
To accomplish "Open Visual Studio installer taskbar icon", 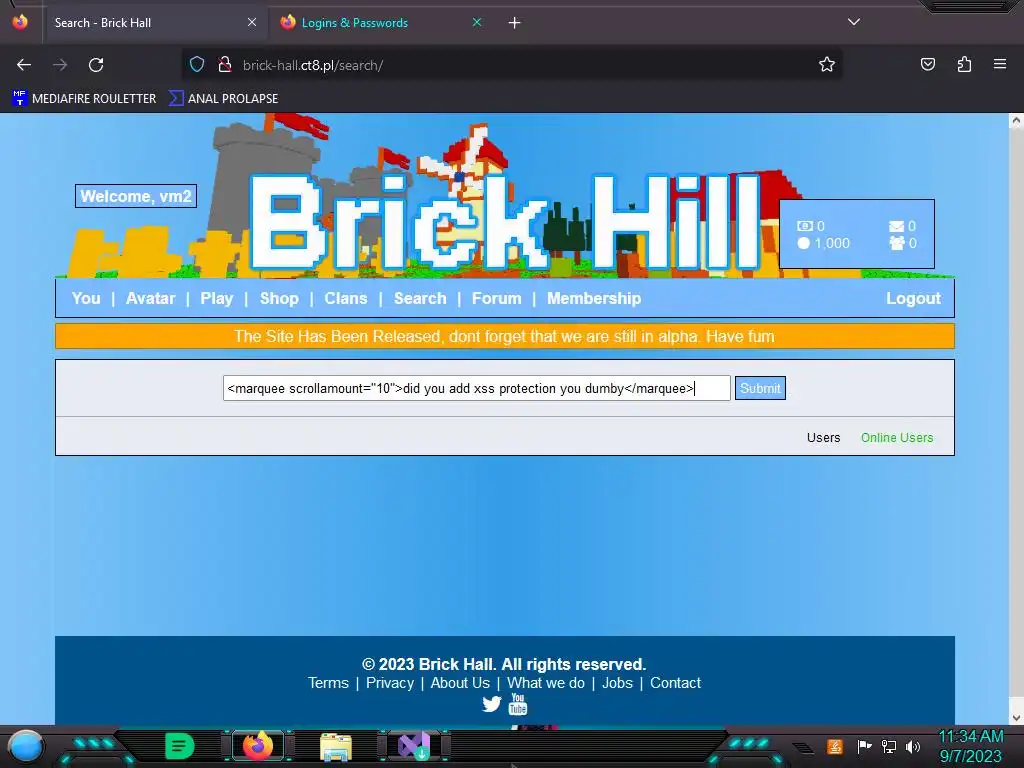I will coord(414,746).
